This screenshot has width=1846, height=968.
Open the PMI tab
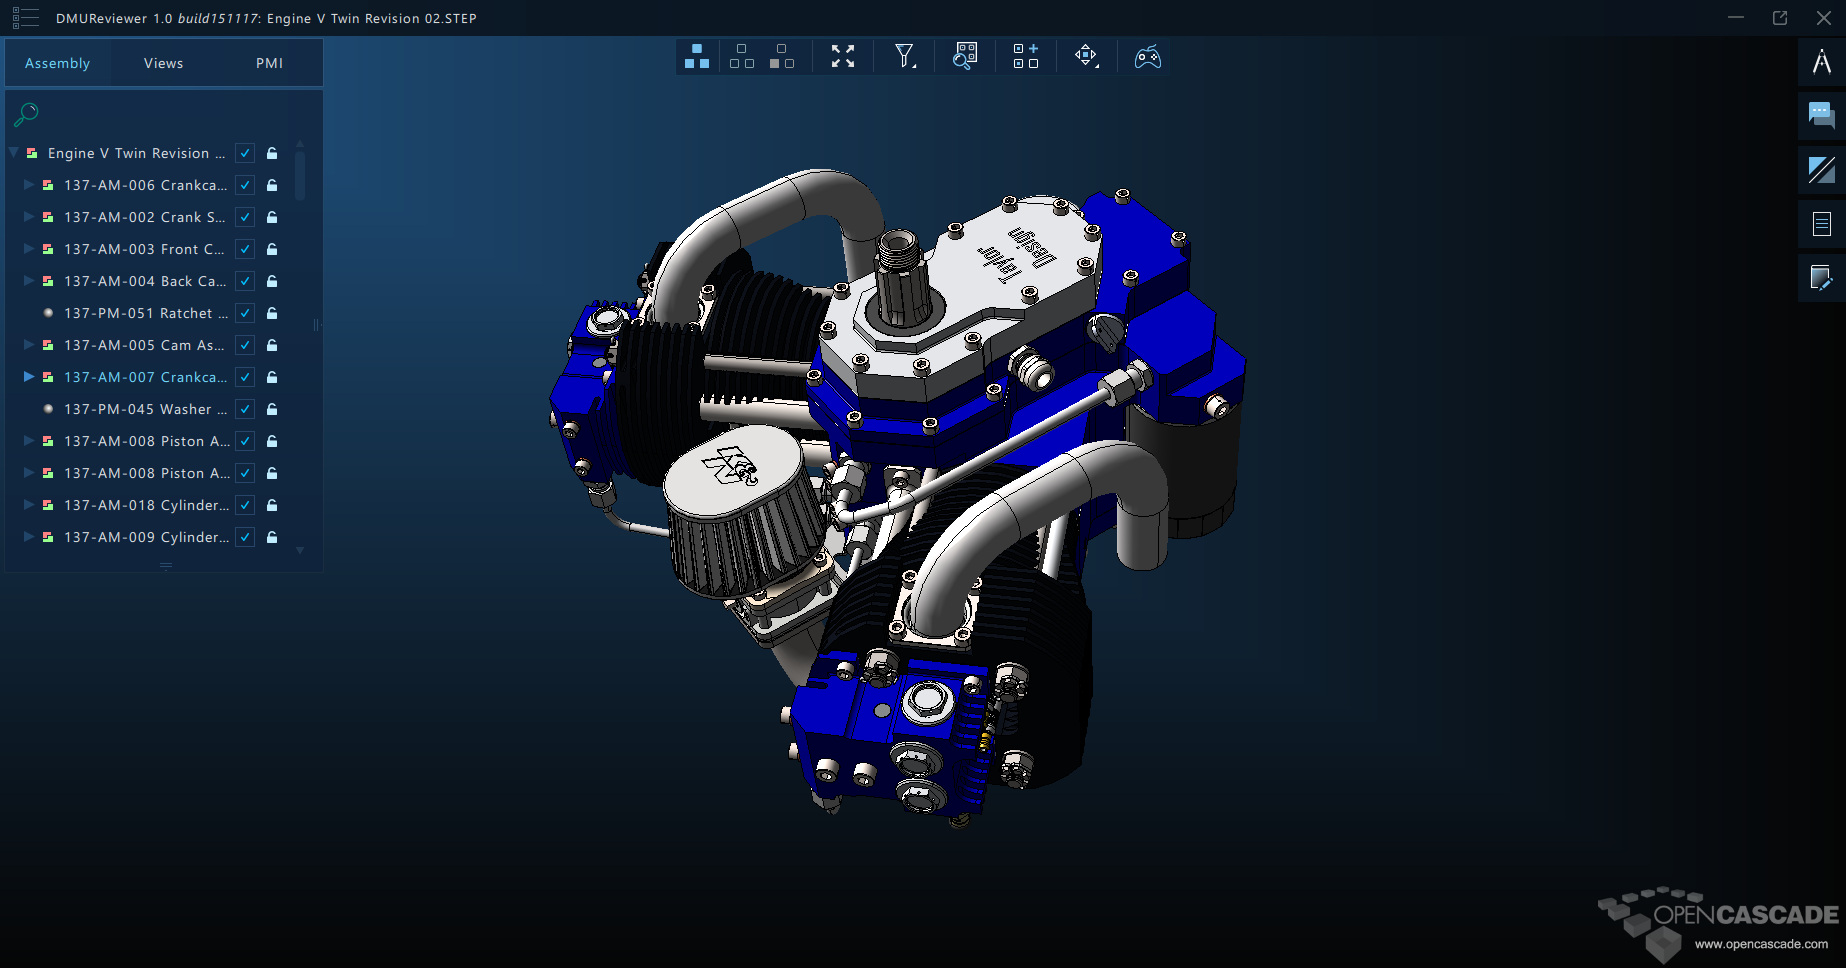coord(269,63)
